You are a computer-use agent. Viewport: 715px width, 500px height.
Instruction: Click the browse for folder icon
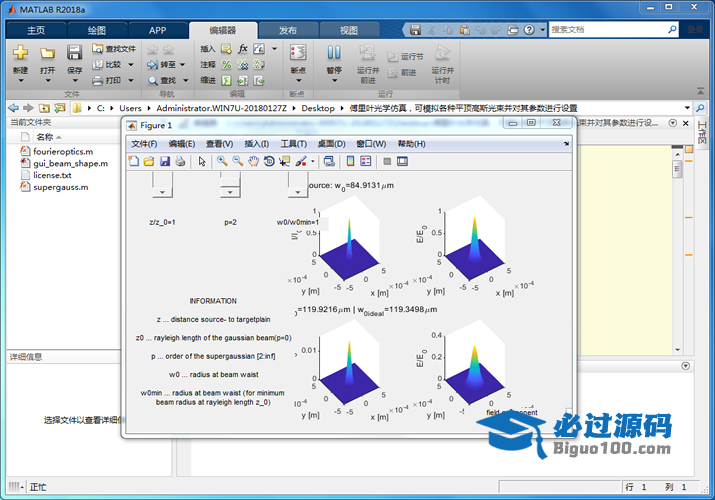(x=59, y=108)
